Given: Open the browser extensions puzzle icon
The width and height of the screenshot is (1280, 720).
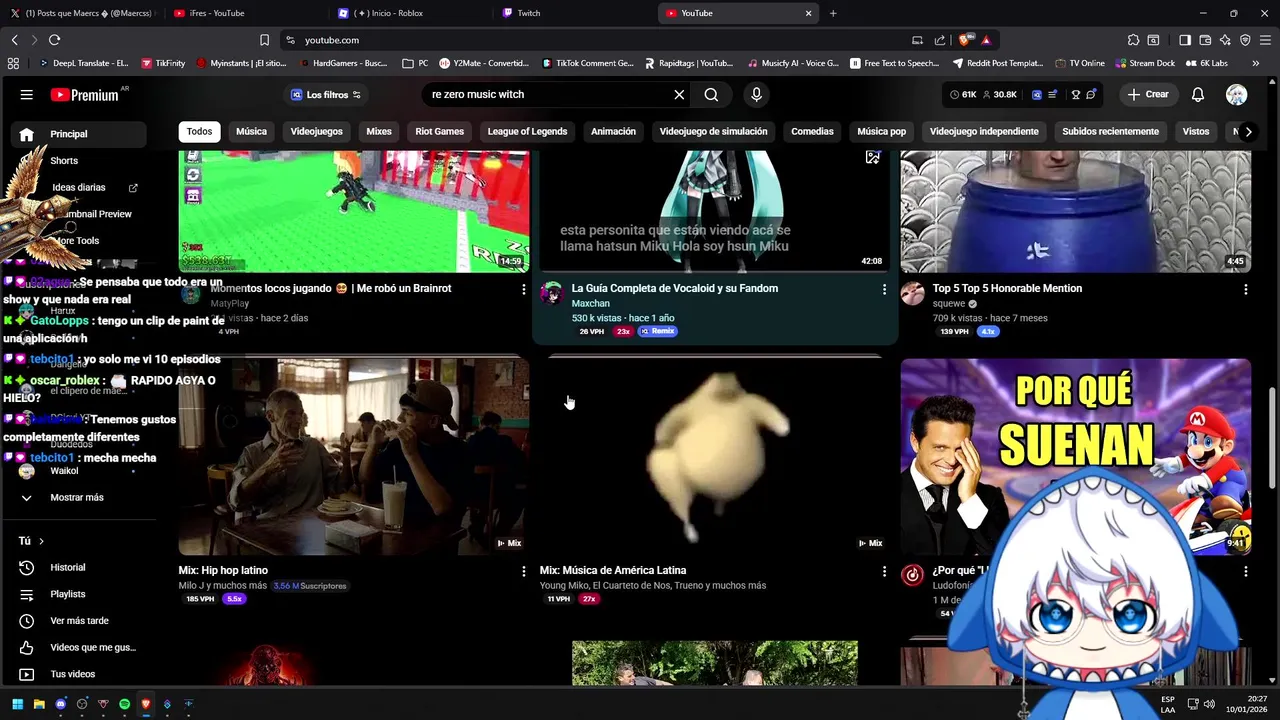Looking at the screenshot, I should 1133,40.
